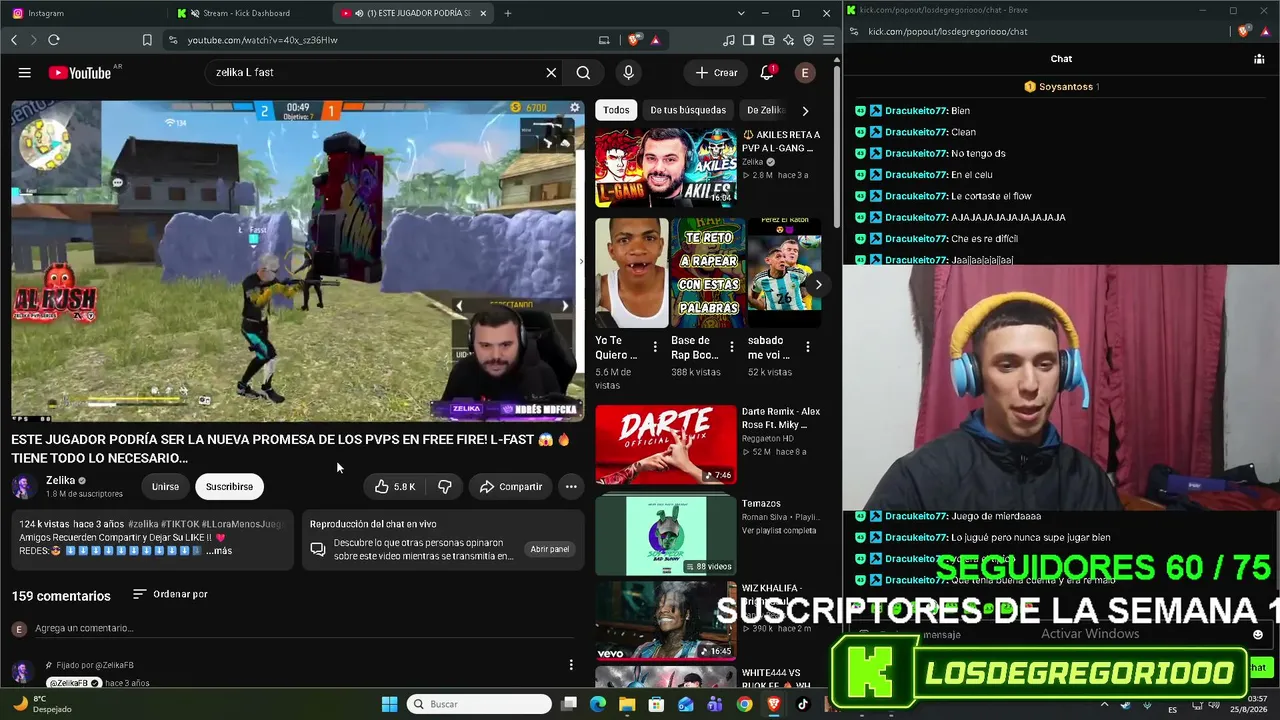
Task: Click the Suscribirse button
Action: (229, 486)
